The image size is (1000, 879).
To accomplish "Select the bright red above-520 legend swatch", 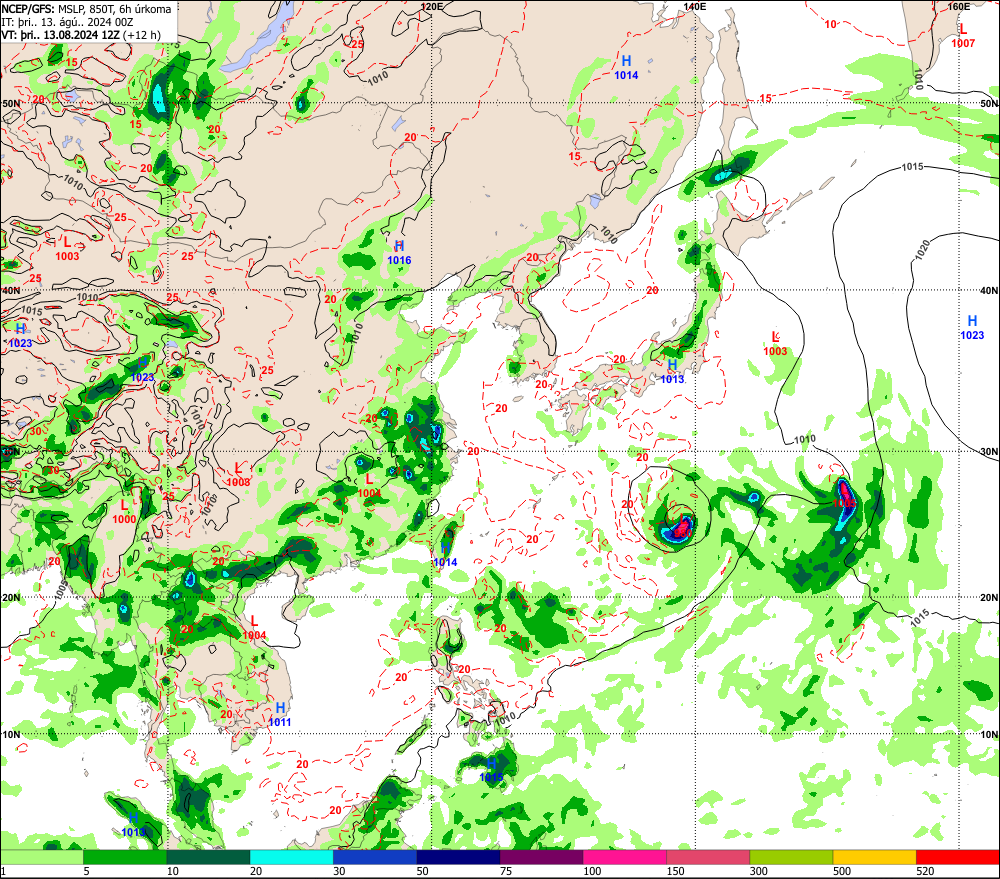I will 958,857.
